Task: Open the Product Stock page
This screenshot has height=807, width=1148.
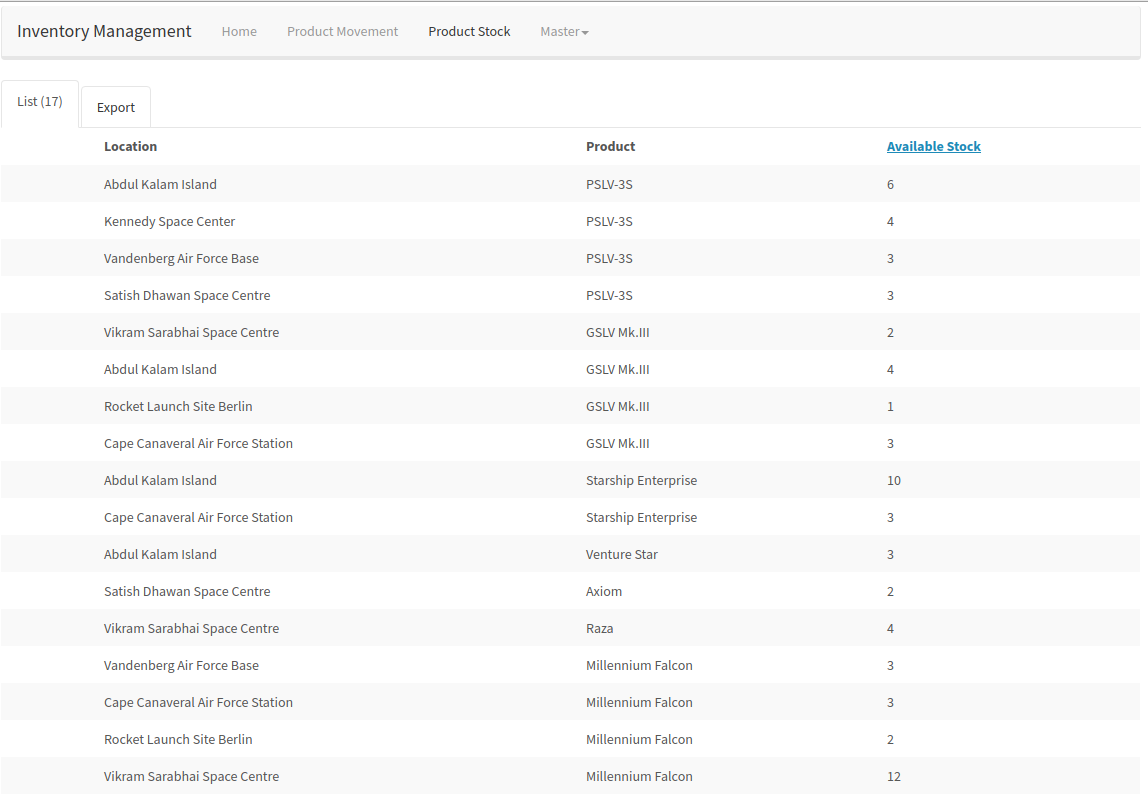Action: click(x=469, y=31)
